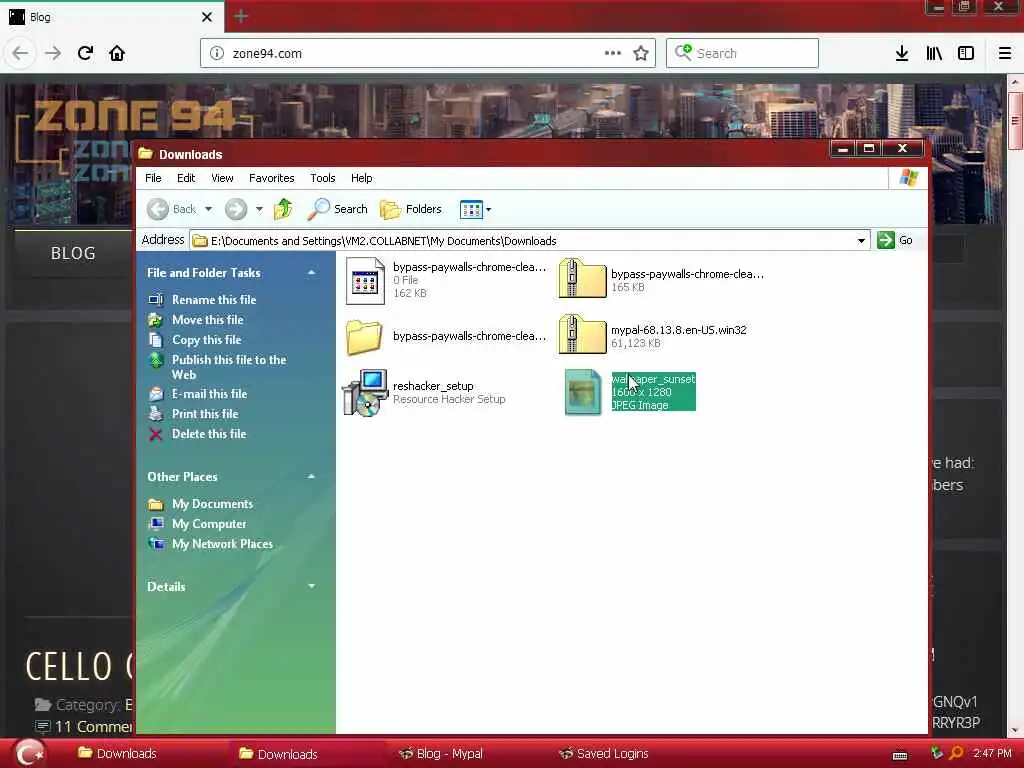The image size is (1024, 768).
Task: Select the 165 KB bypass-paywalls zip icon
Action: coord(582,280)
